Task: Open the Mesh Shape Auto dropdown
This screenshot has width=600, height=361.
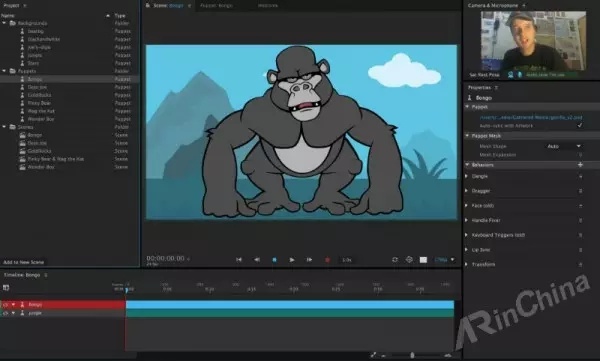Action: coord(564,146)
